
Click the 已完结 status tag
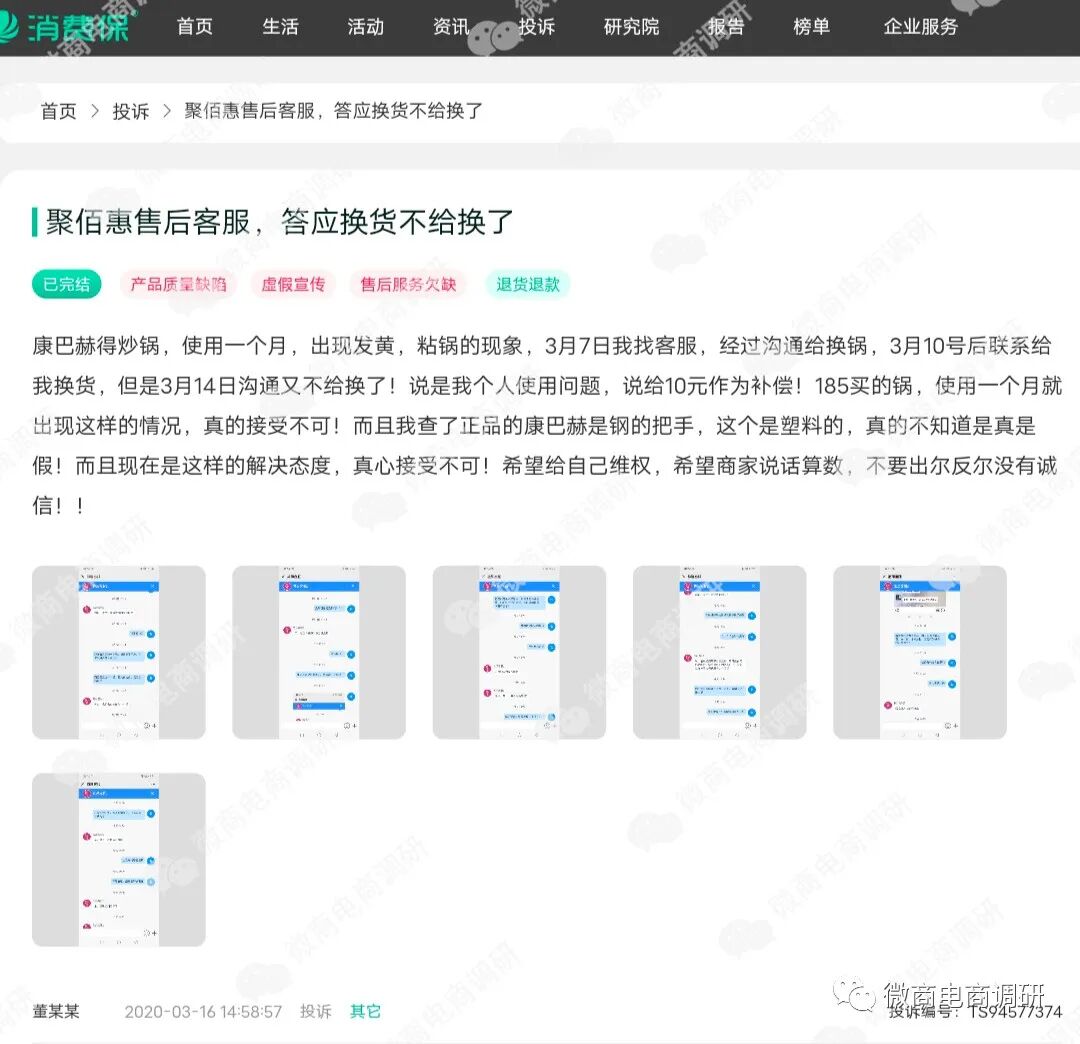(66, 284)
